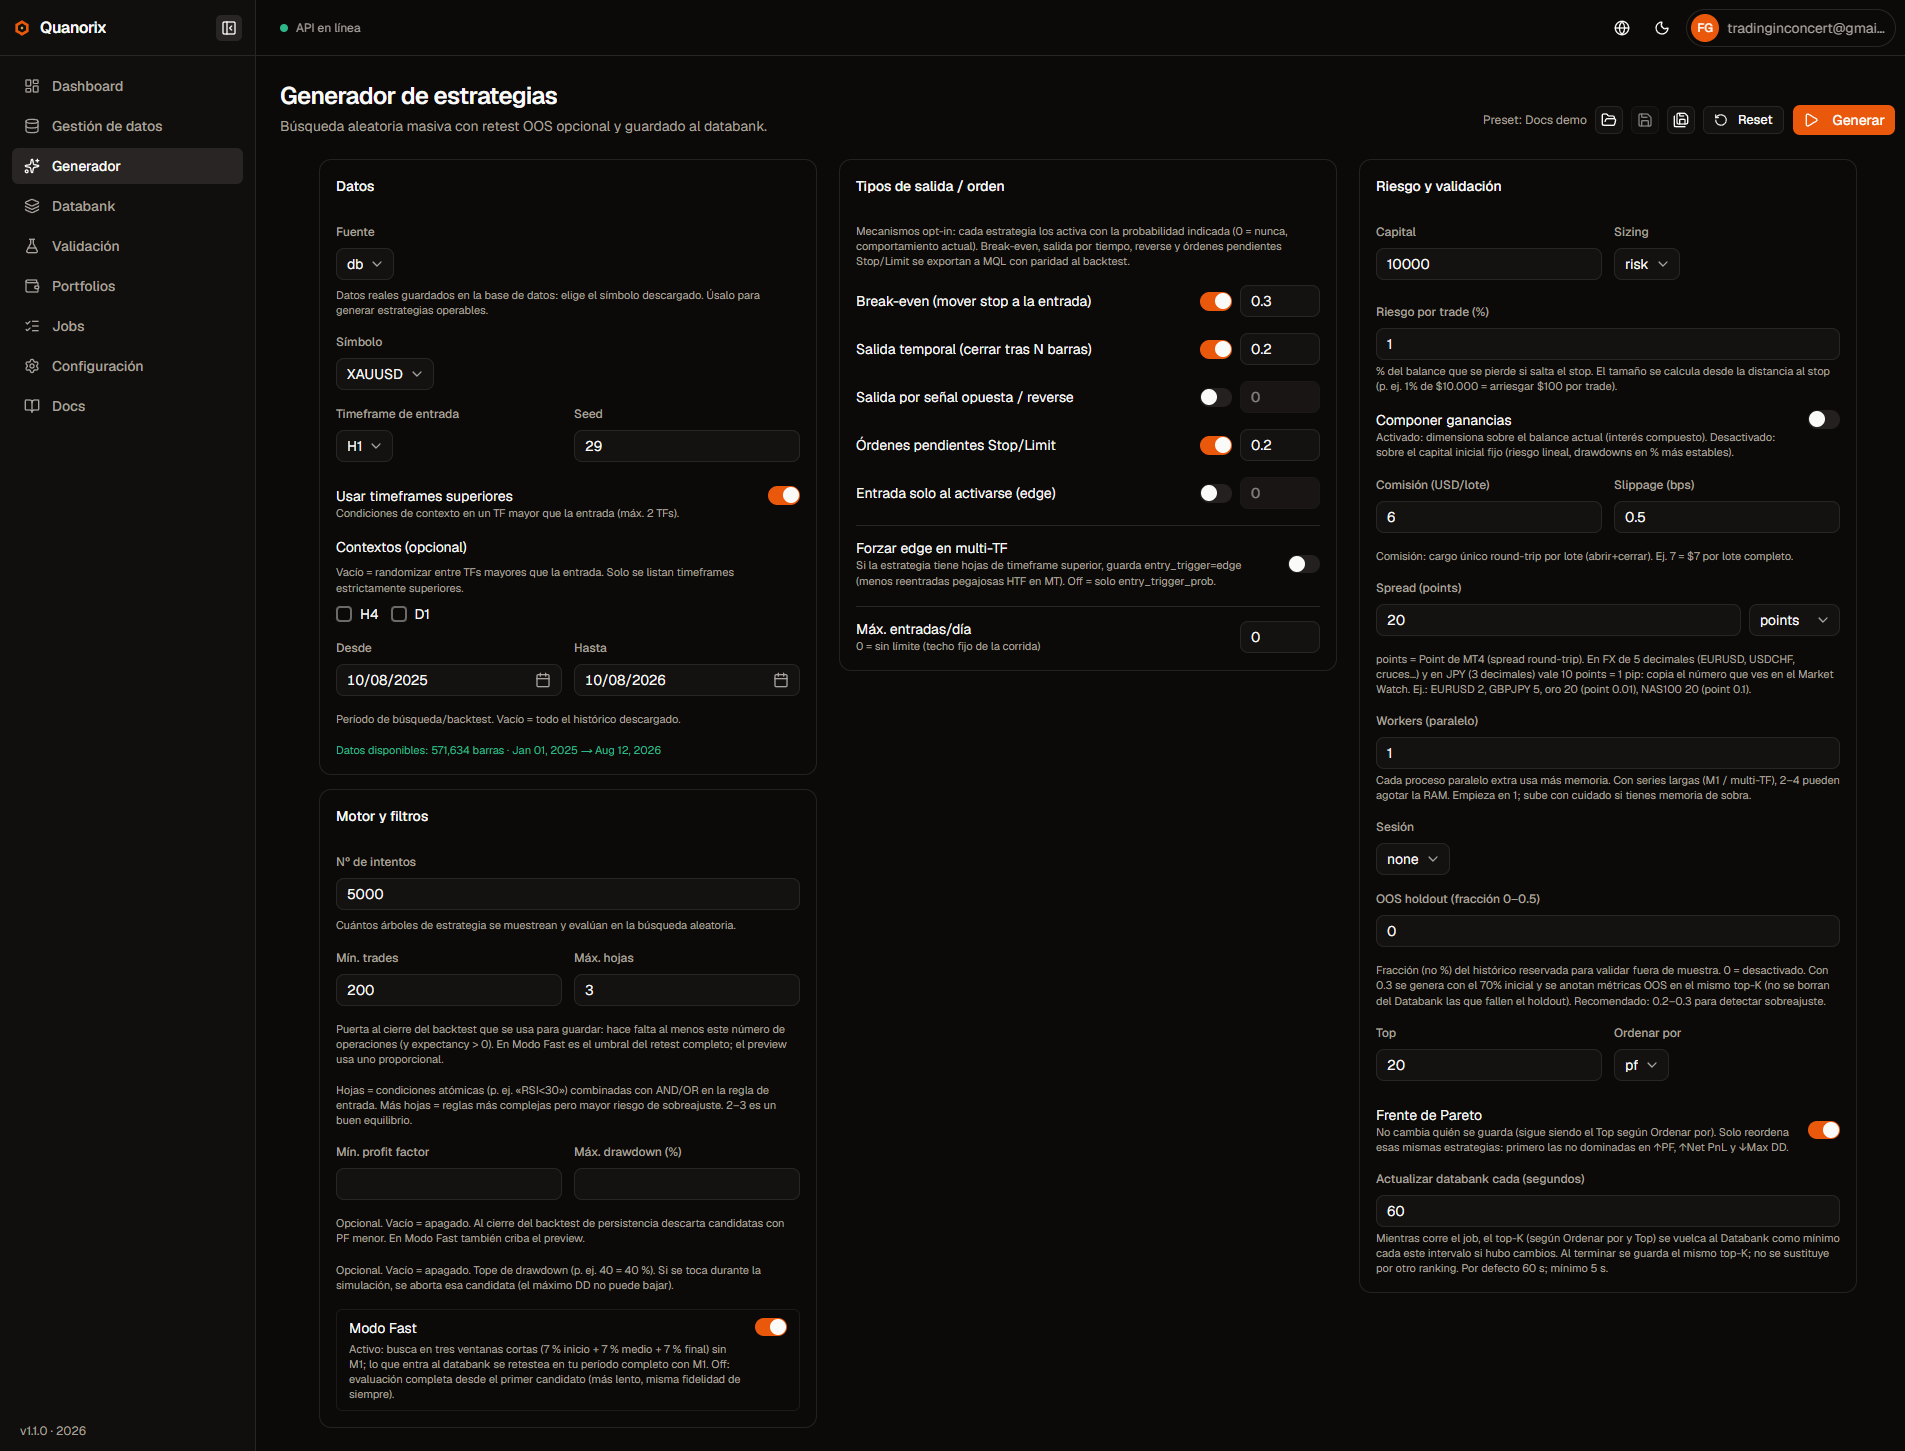Open the Ordenar por pf dropdown

1641,1065
